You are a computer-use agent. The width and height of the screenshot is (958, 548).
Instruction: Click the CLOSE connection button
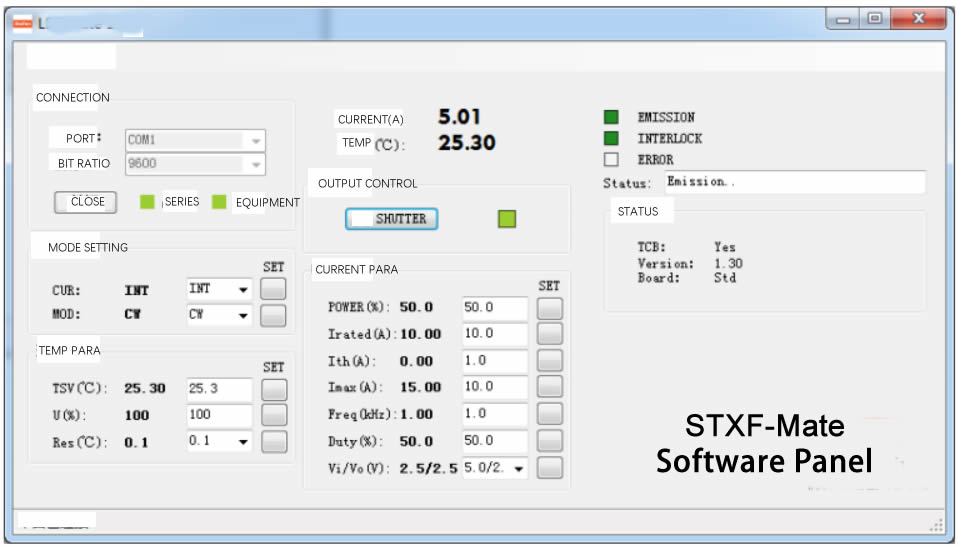86,202
